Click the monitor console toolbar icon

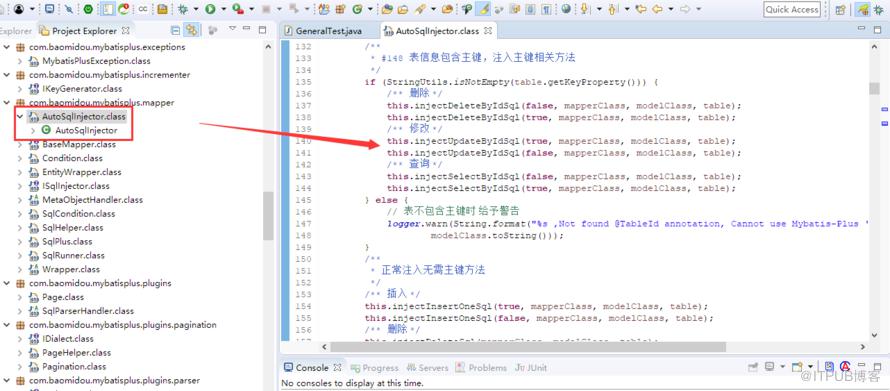(49, 9)
